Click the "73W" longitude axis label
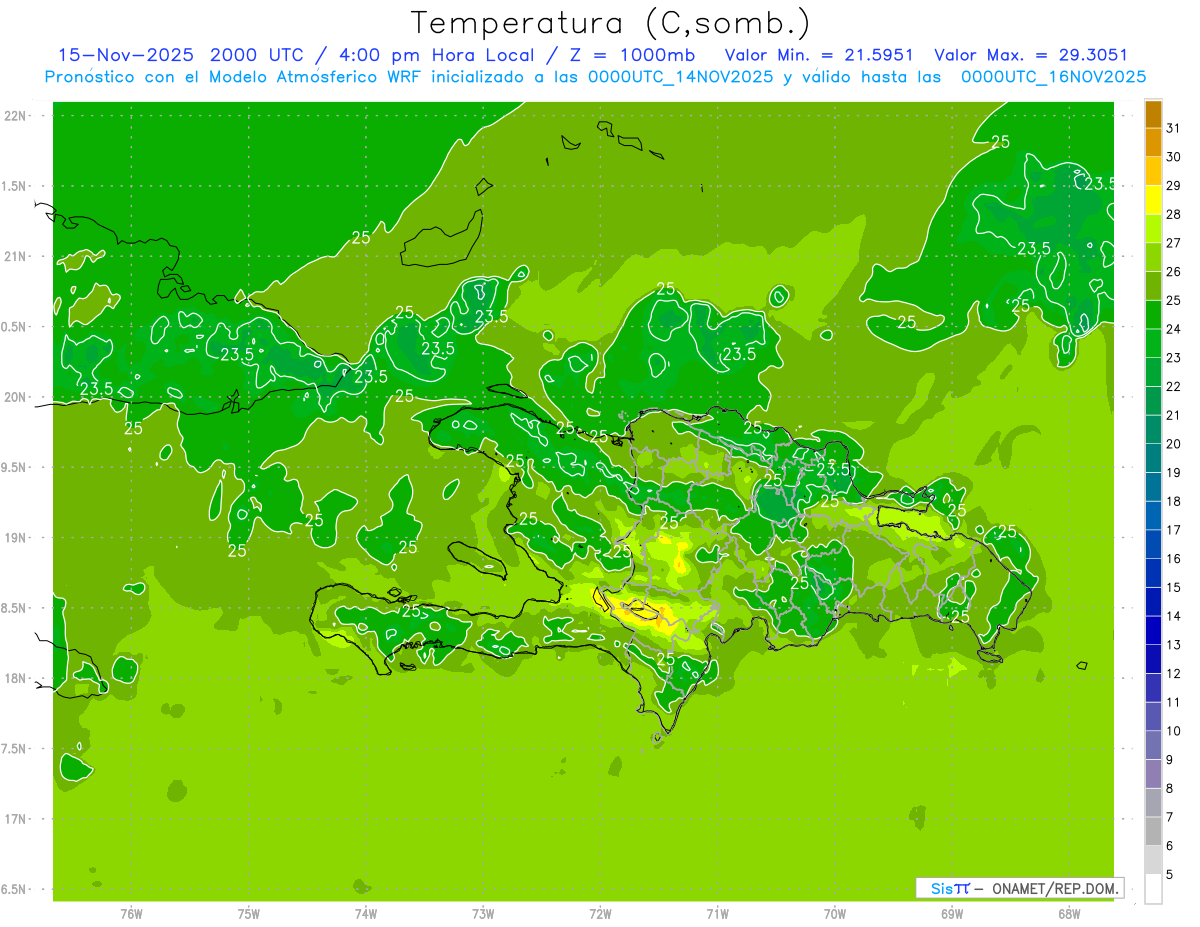This screenshot has height=927, width=1200. click(483, 914)
